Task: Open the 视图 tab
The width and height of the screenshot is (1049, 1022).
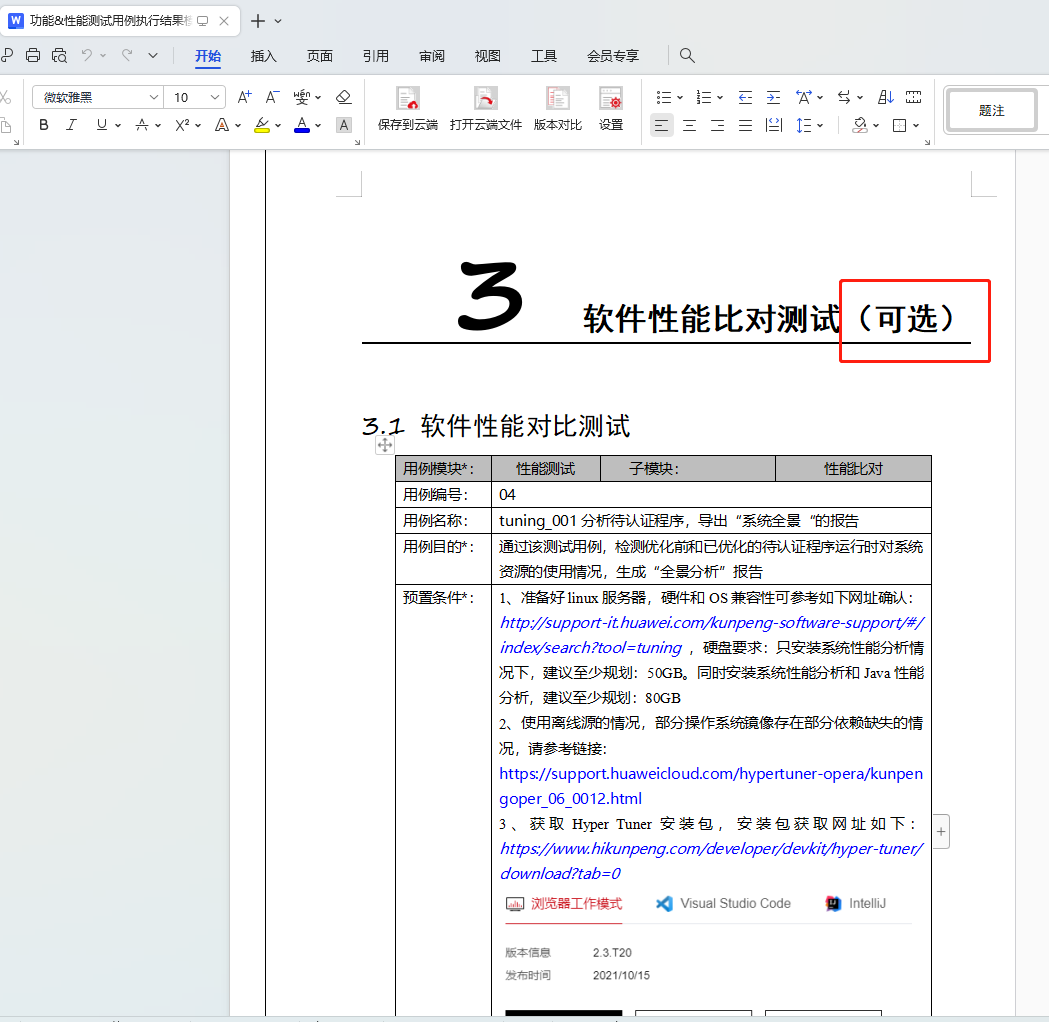Action: click(488, 56)
